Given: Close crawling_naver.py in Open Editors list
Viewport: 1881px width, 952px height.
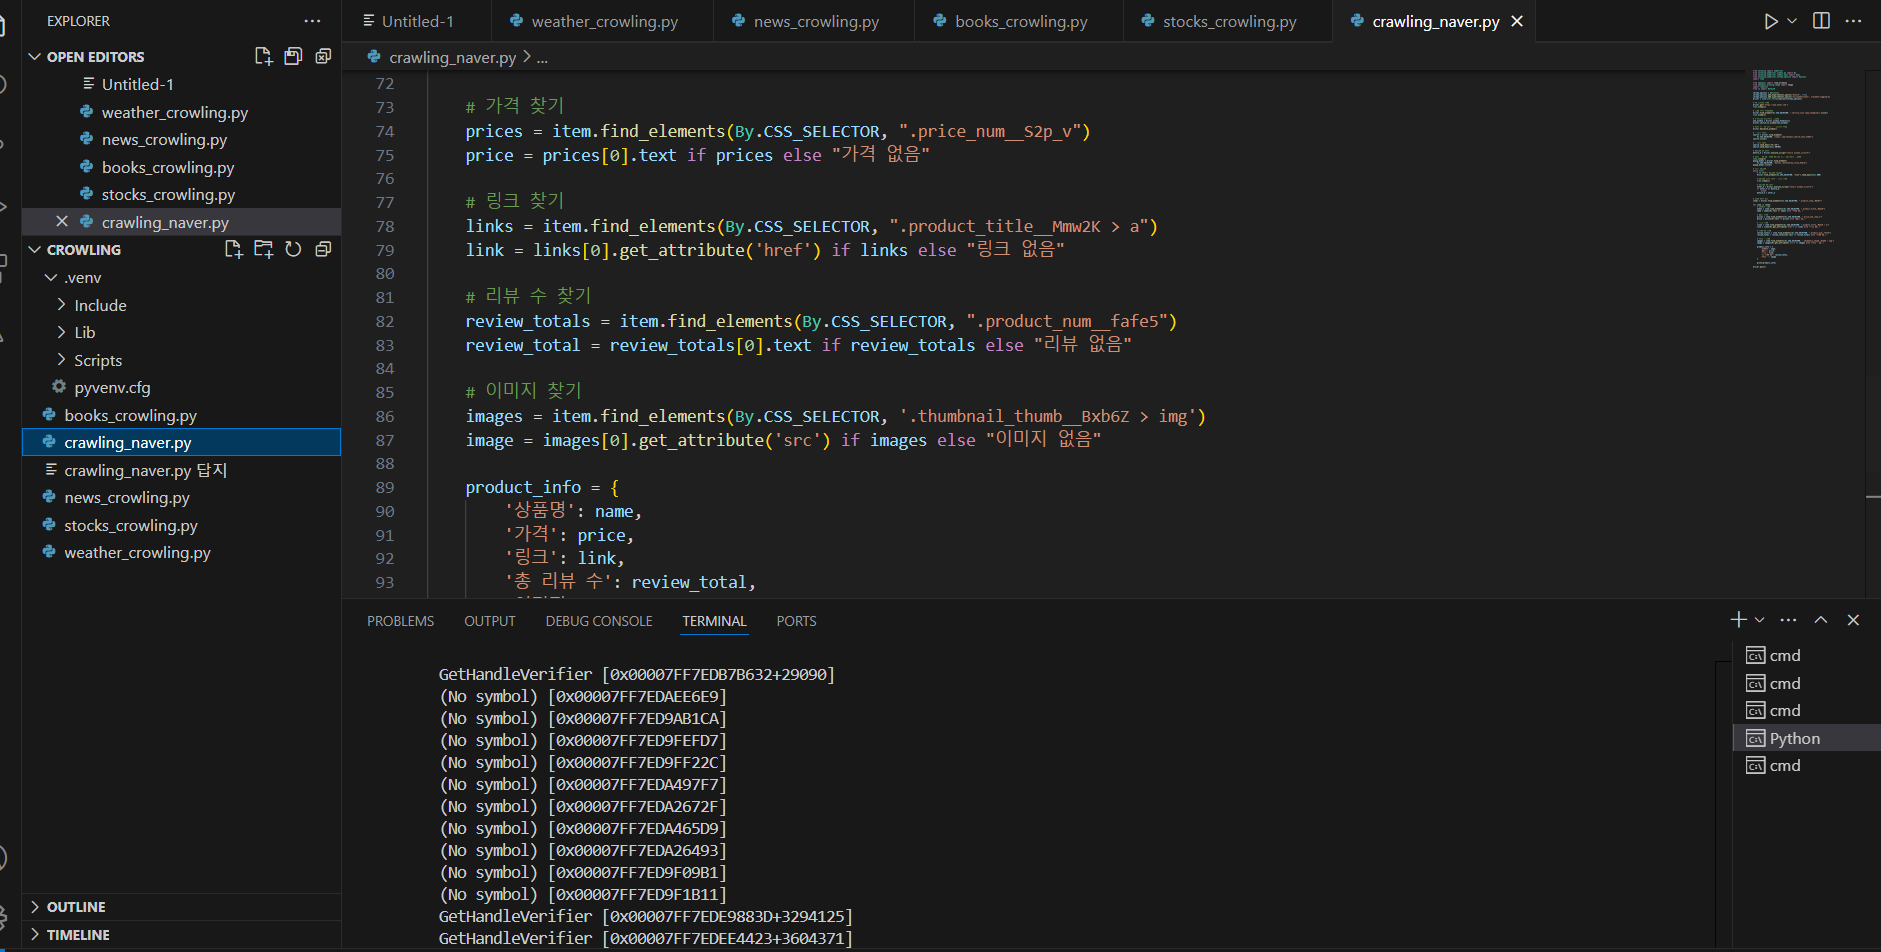Looking at the screenshot, I should (x=62, y=222).
